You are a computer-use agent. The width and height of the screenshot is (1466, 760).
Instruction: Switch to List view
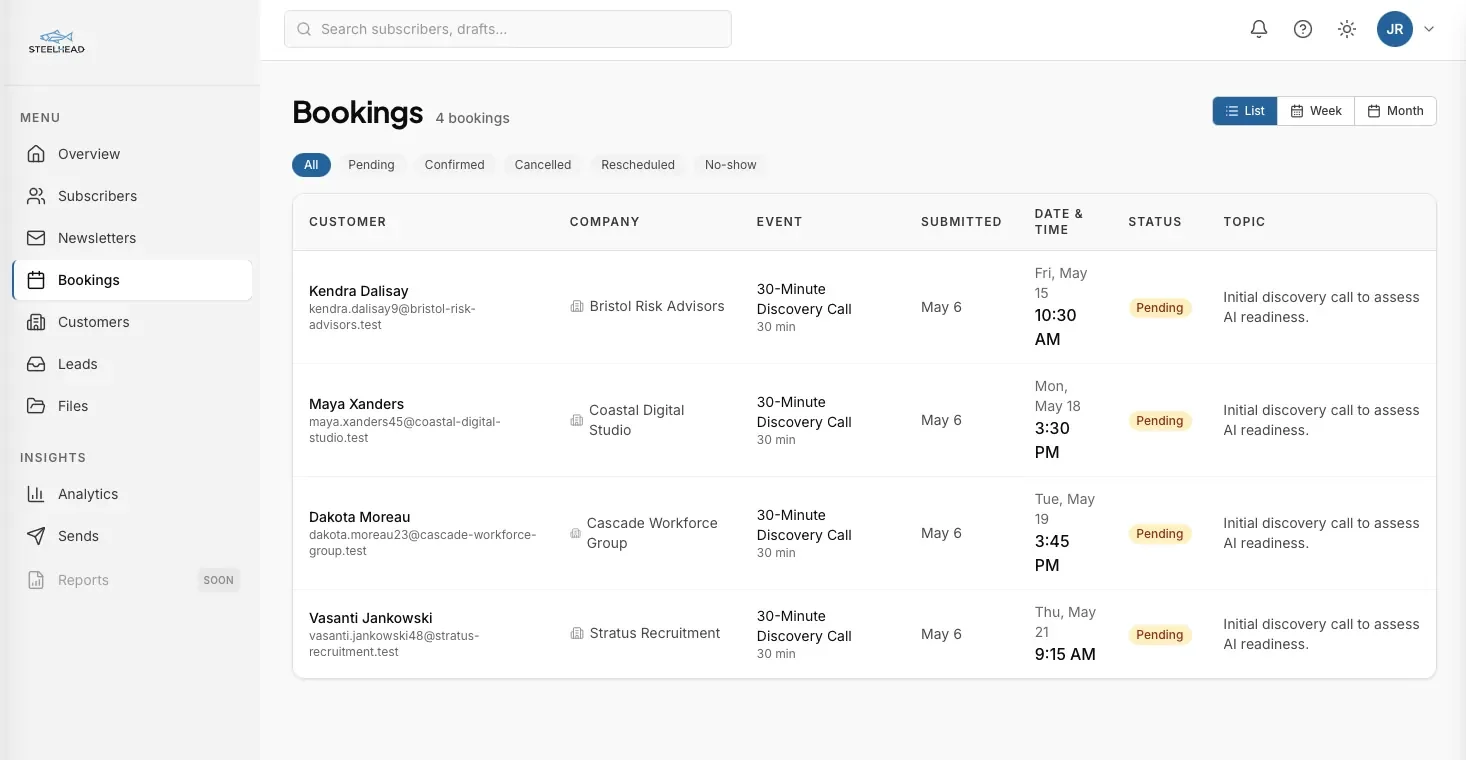[x=1245, y=111]
